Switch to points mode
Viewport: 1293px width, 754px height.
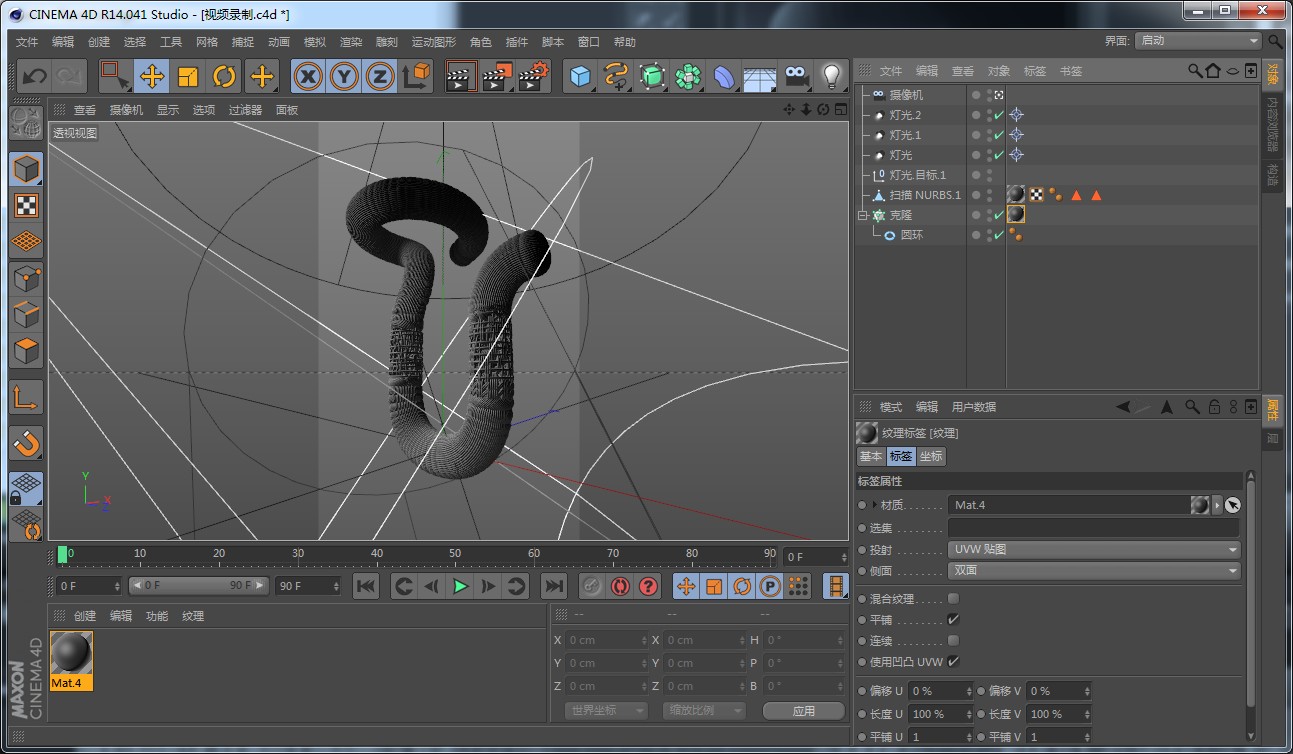[x=27, y=279]
